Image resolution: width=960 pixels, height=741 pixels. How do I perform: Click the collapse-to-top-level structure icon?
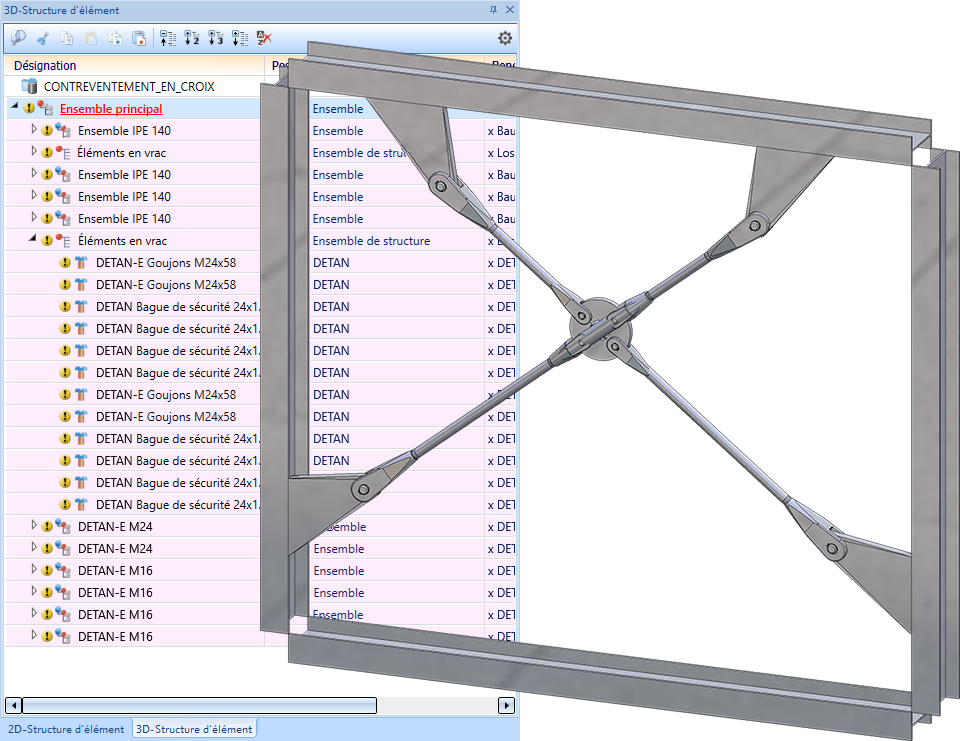[167, 39]
